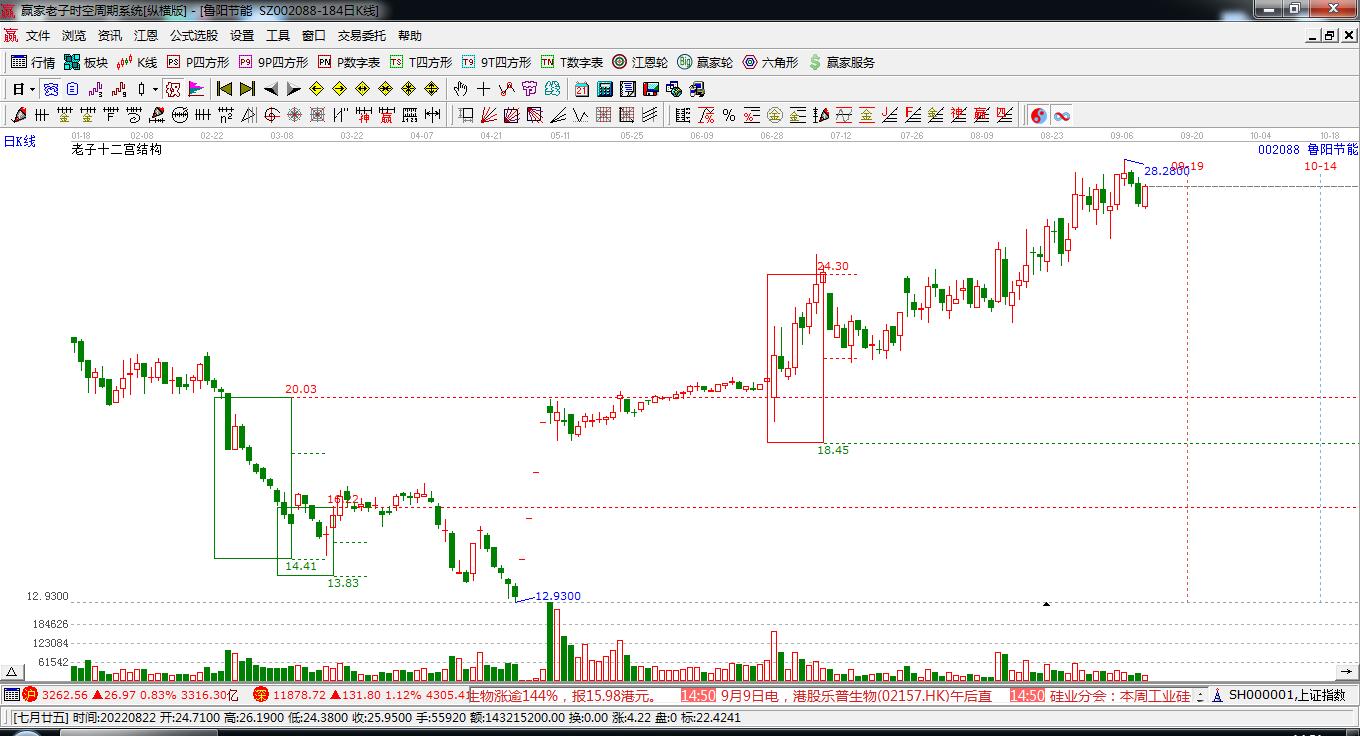
Task: Click the 10-14 date marker
Action: (1320, 167)
